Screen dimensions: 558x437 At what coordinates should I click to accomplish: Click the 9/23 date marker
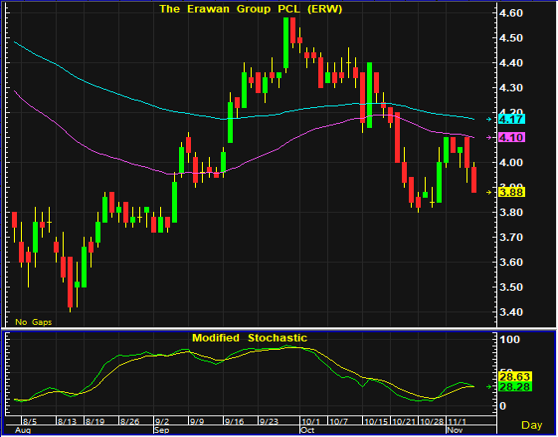click(x=269, y=422)
